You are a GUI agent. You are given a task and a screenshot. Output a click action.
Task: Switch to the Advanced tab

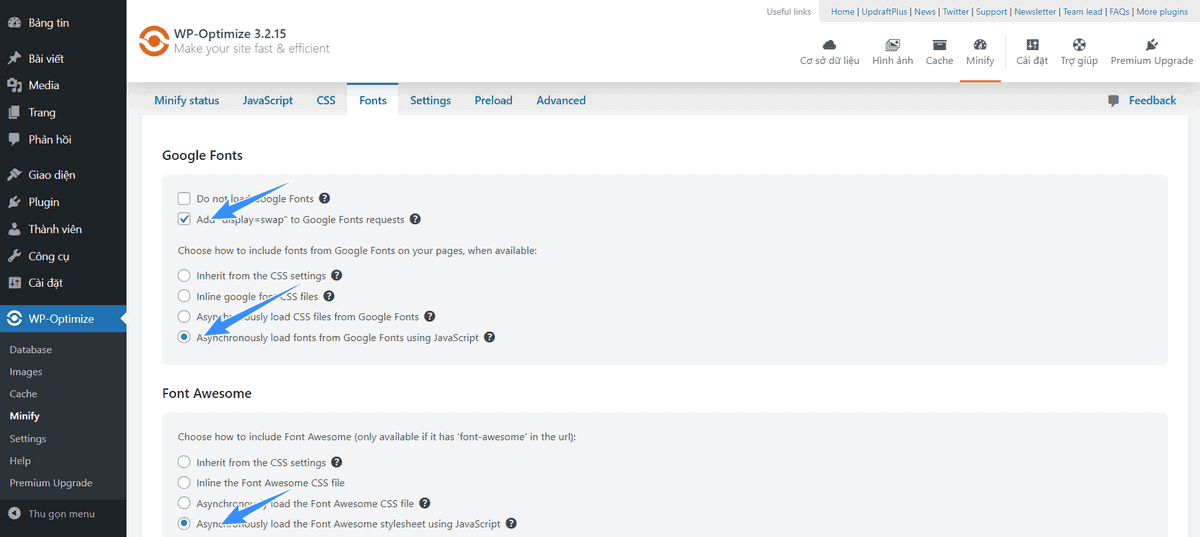[561, 100]
